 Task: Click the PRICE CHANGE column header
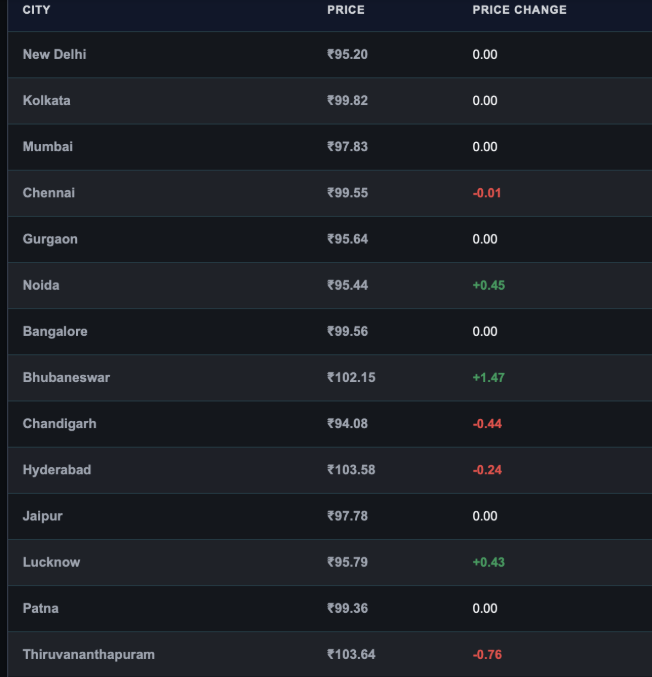pos(519,10)
